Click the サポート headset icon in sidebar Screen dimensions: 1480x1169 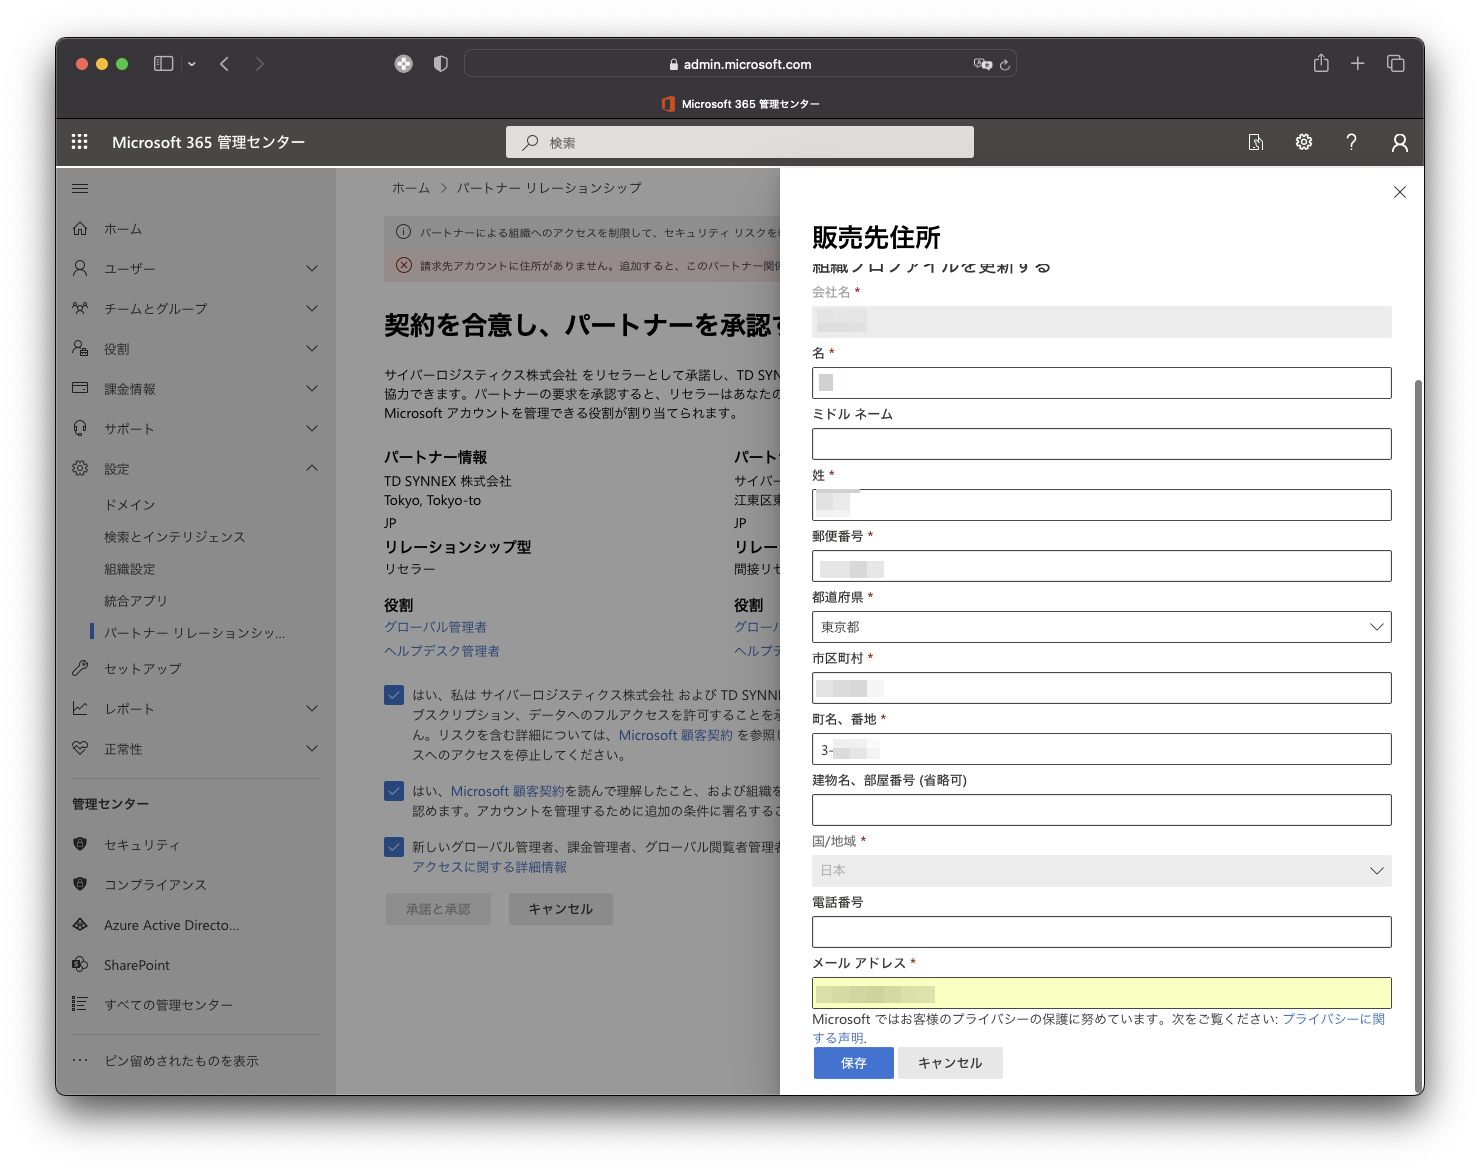[x=80, y=428]
